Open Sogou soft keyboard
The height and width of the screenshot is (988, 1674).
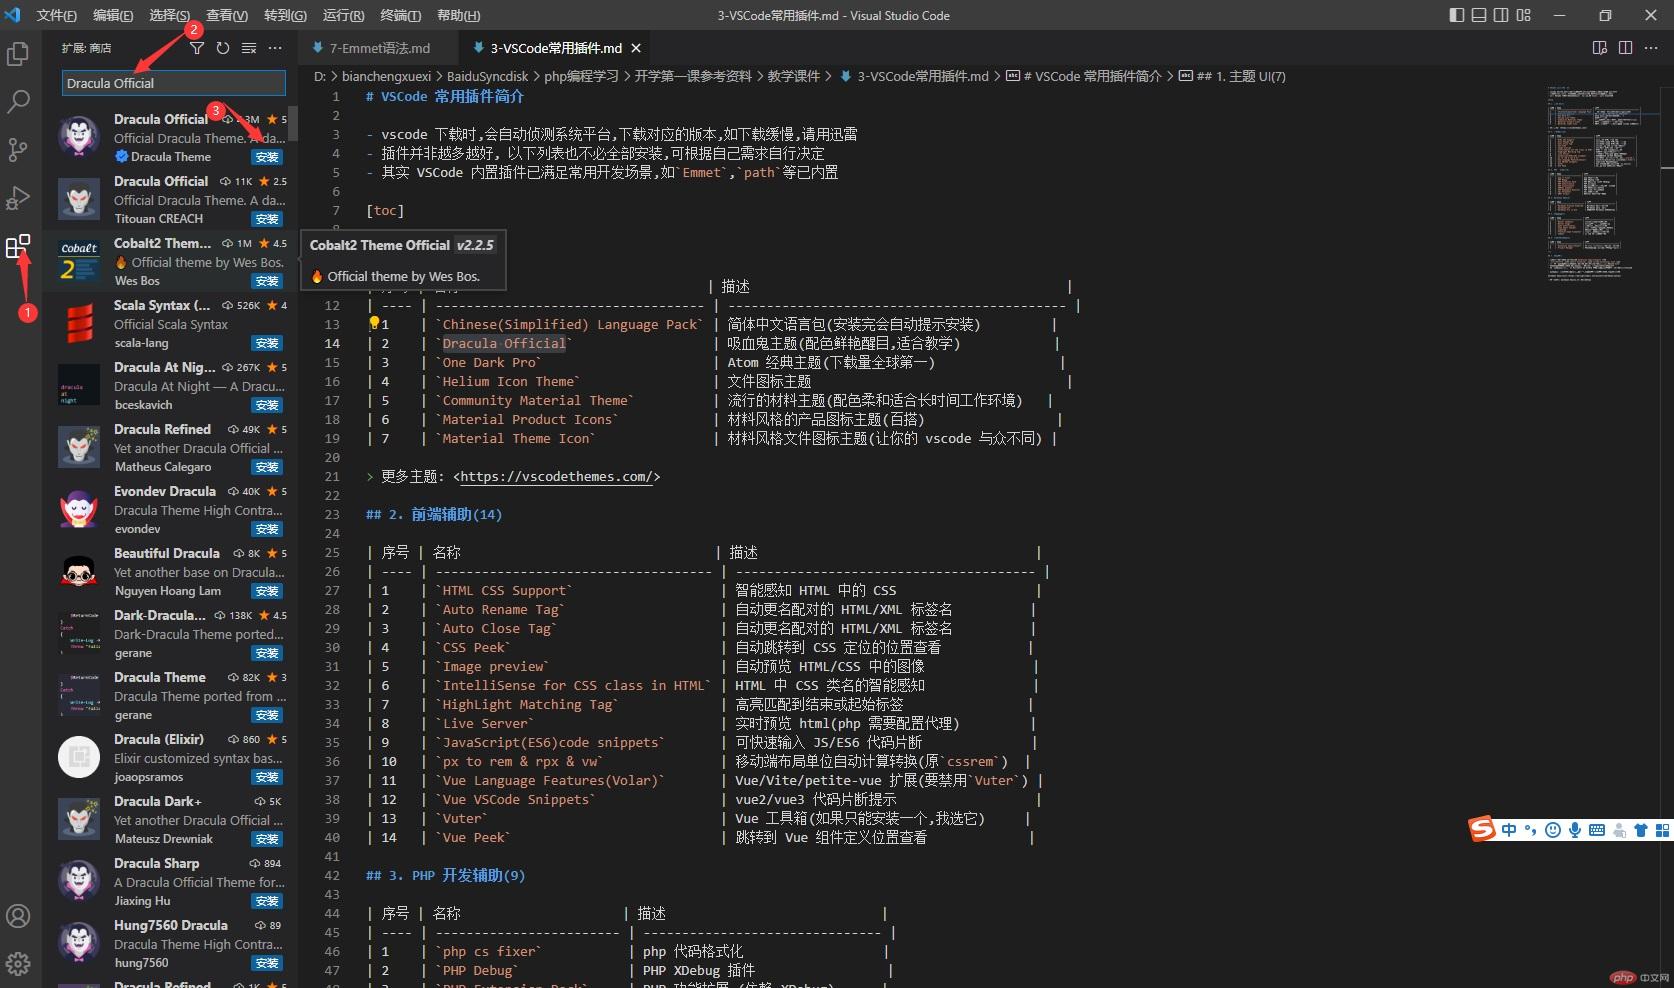click(x=1596, y=830)
